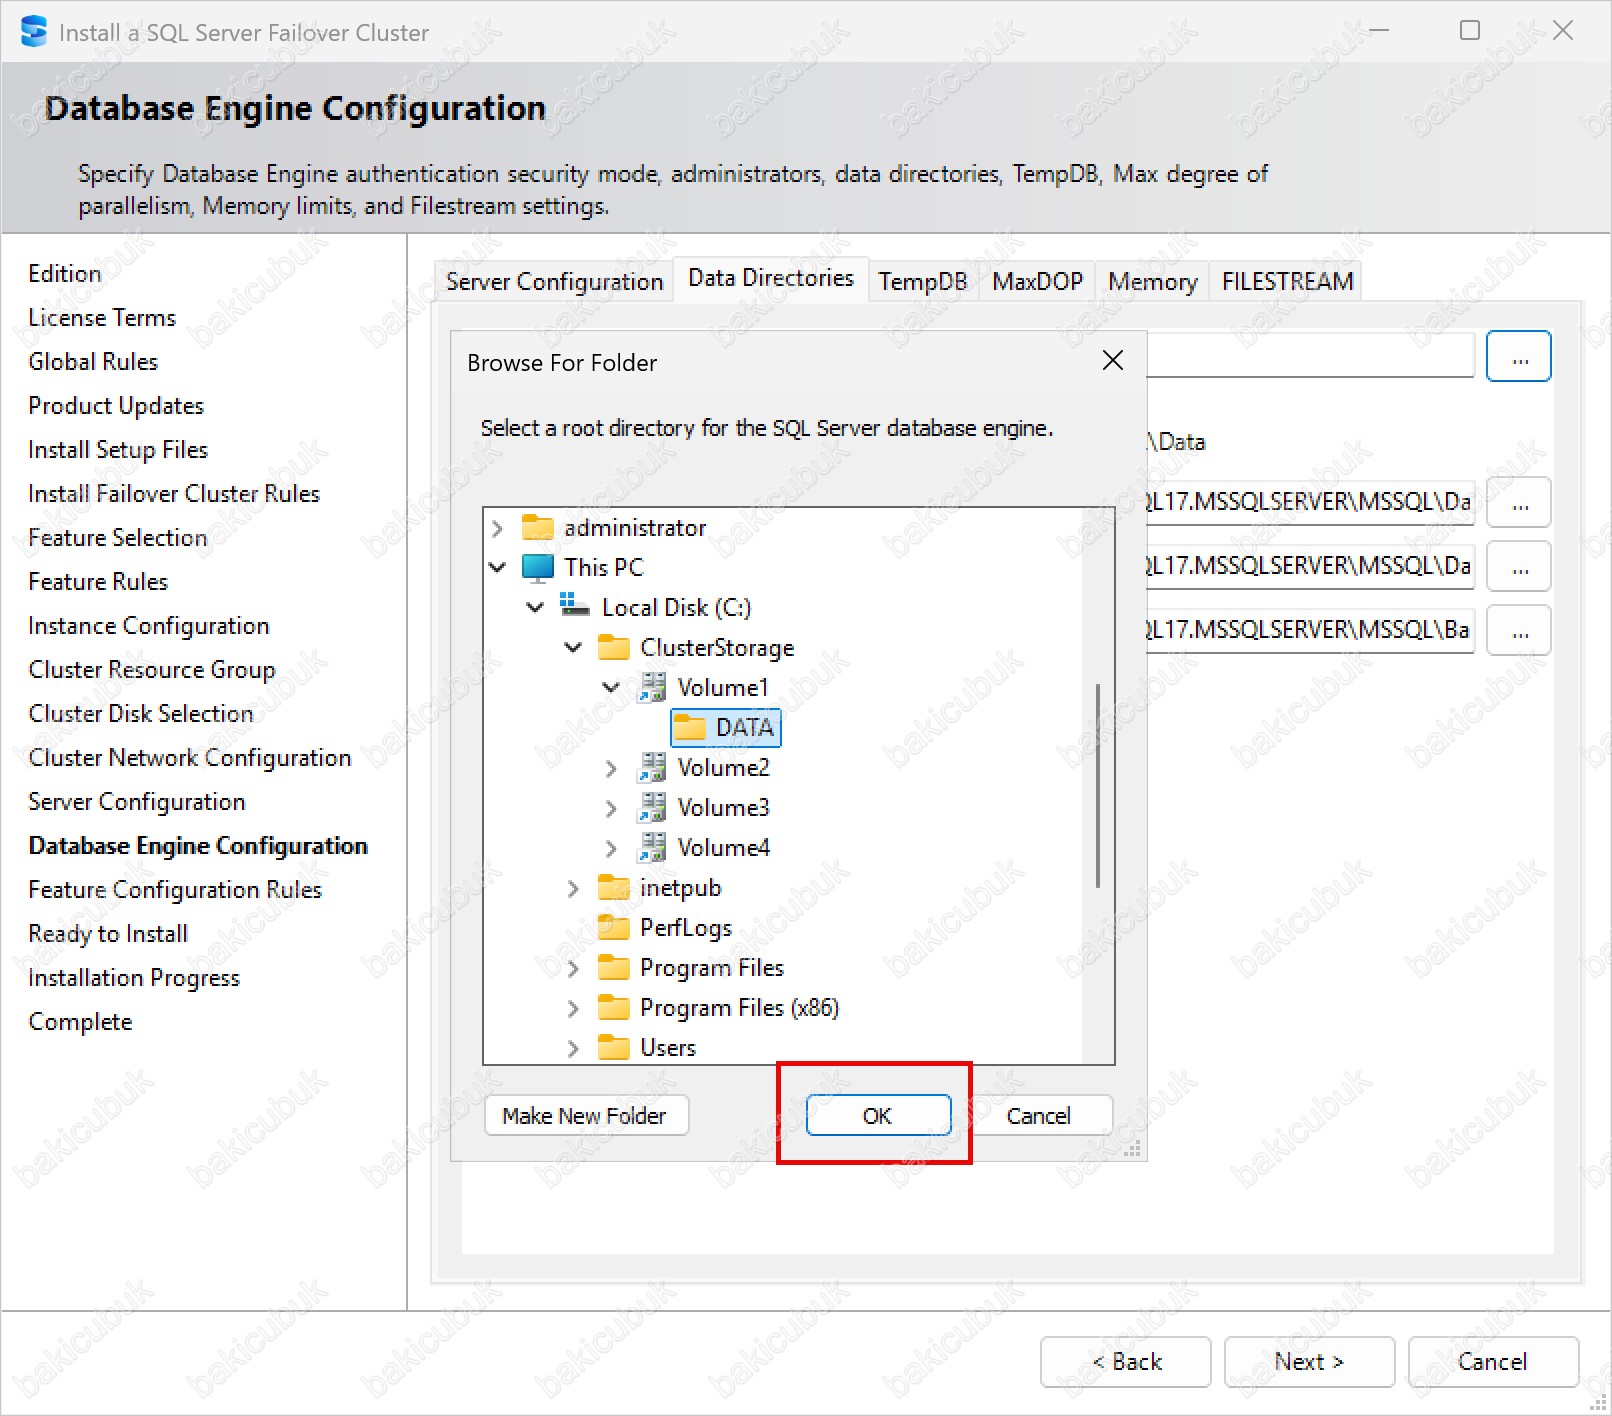
Task: Select the DATA folder icon
Action: (690, 728)
